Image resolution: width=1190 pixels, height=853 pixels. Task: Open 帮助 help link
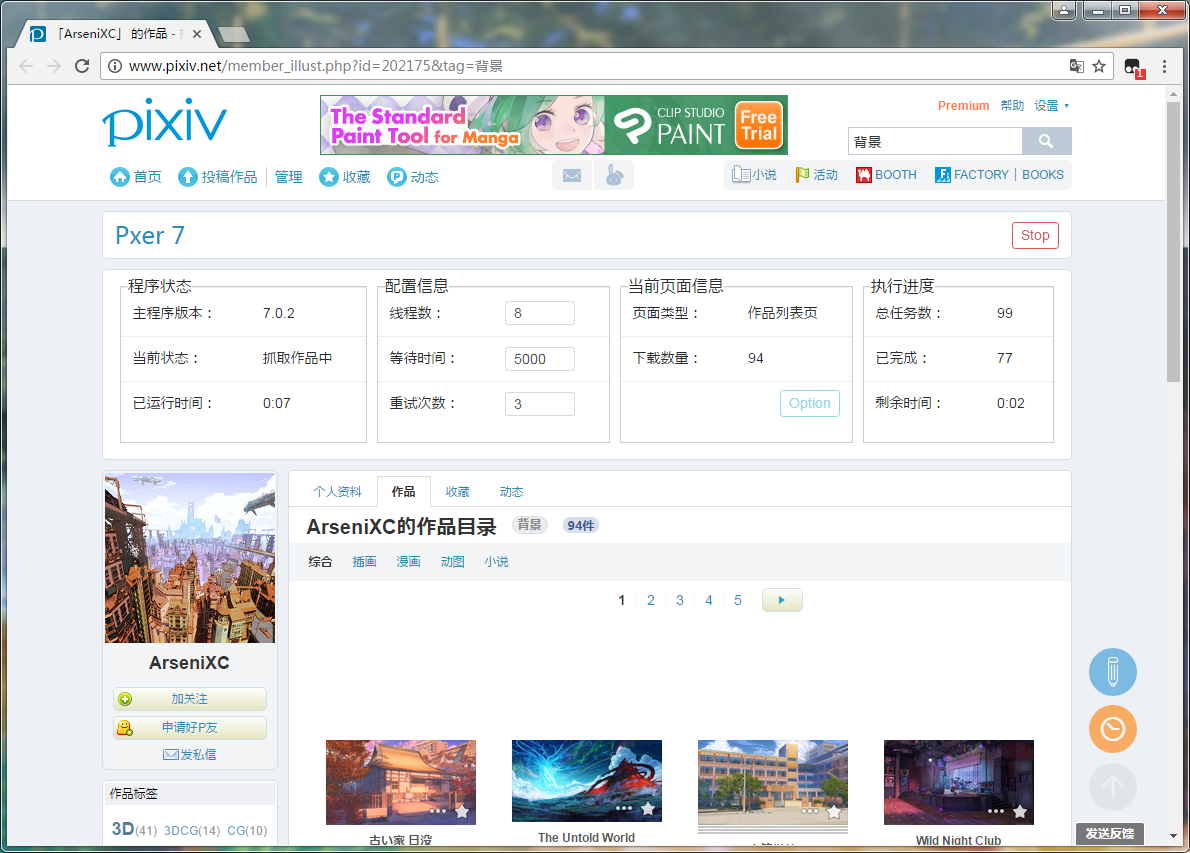click(x=1012, y=105)
